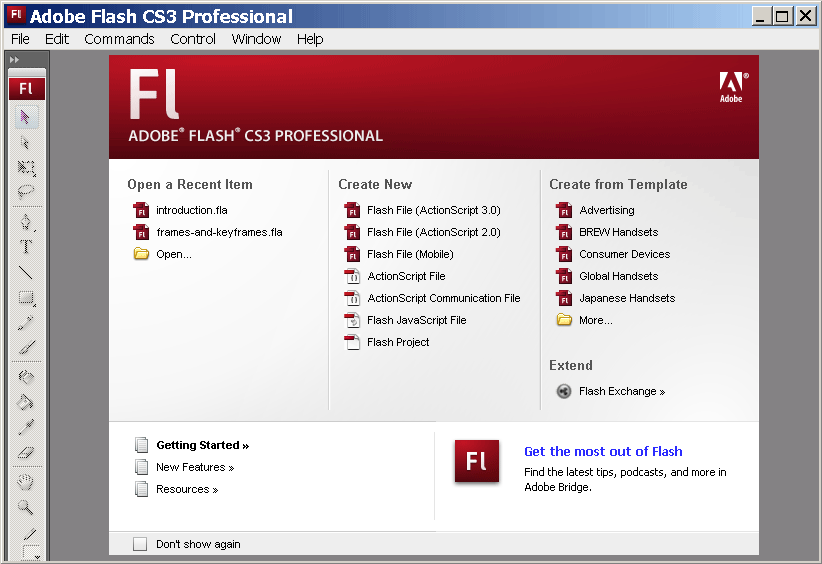Open the Edit menu
Image resolution: width=822 pixels, height=564 pixels.
[x=57, y=39]
